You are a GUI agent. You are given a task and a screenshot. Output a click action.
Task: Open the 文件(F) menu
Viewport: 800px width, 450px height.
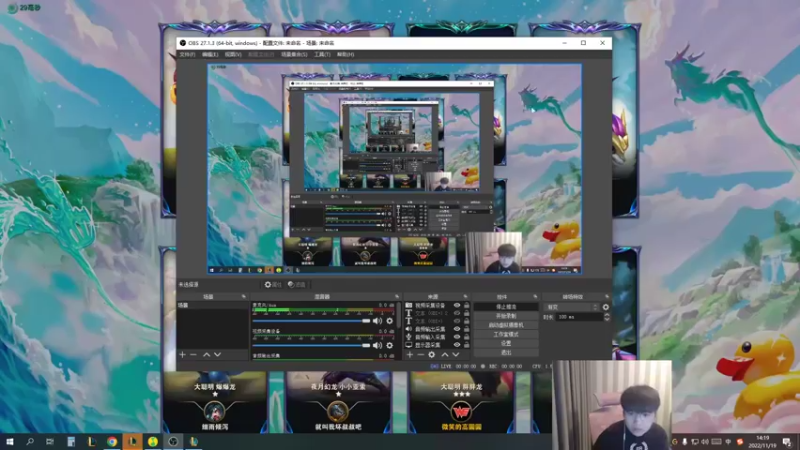[187, 54]
